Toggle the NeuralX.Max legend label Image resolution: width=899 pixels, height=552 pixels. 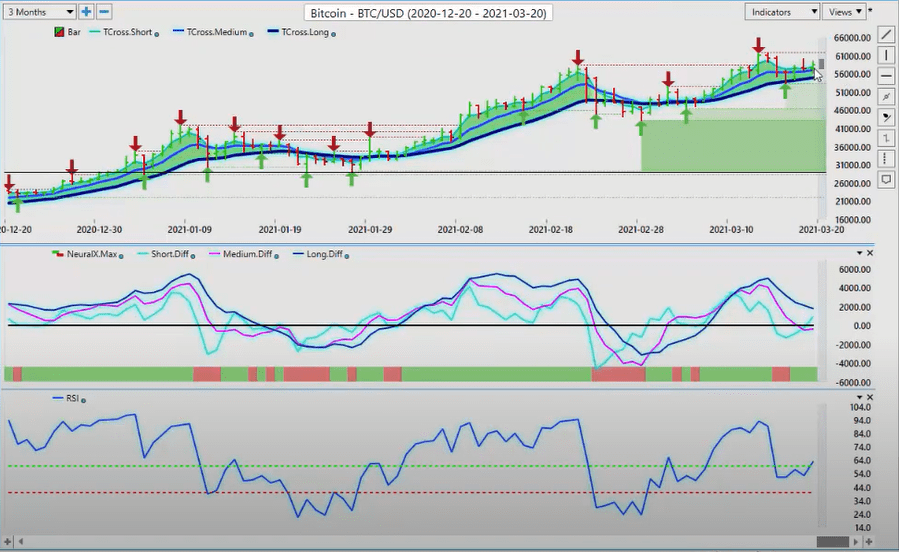[92, 254]
